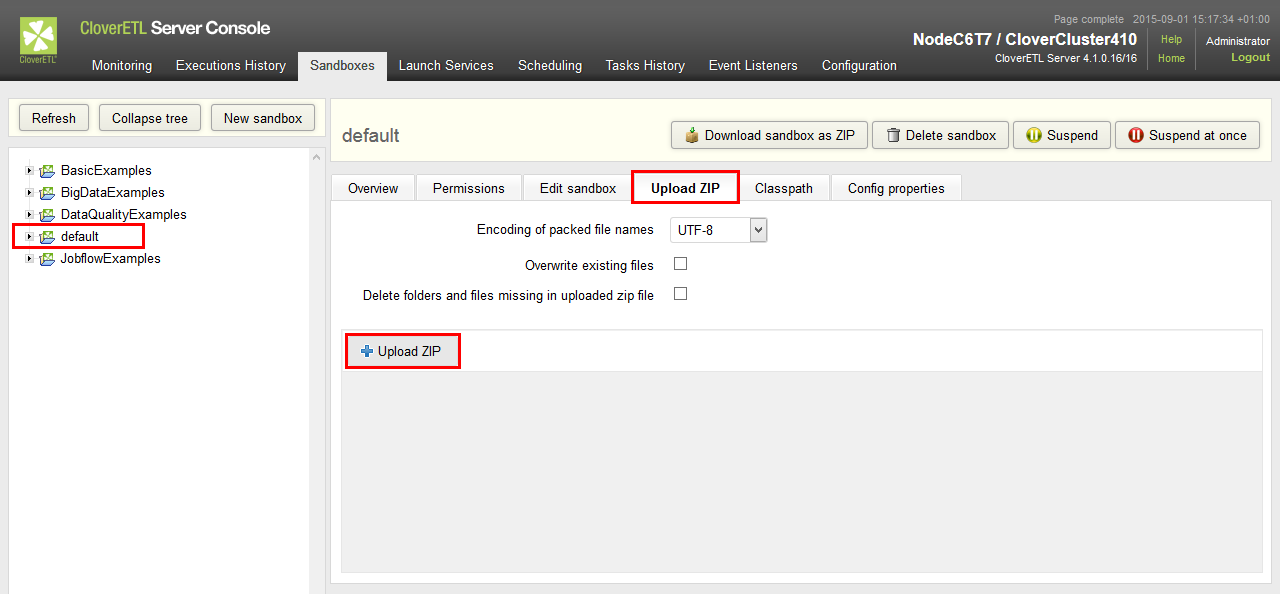Click the sandbox tree scrollbar up arrow

317,156
